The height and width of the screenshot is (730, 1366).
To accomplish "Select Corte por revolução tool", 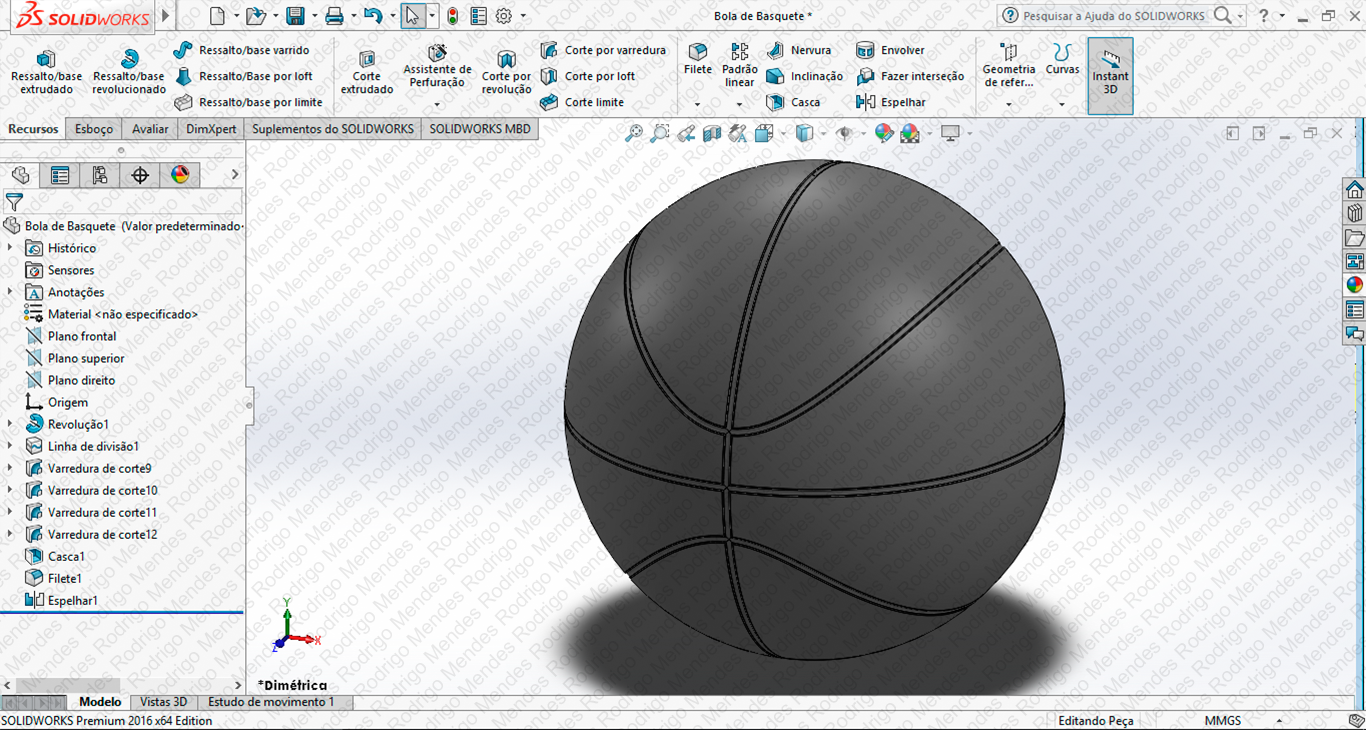I will (506, 72).
